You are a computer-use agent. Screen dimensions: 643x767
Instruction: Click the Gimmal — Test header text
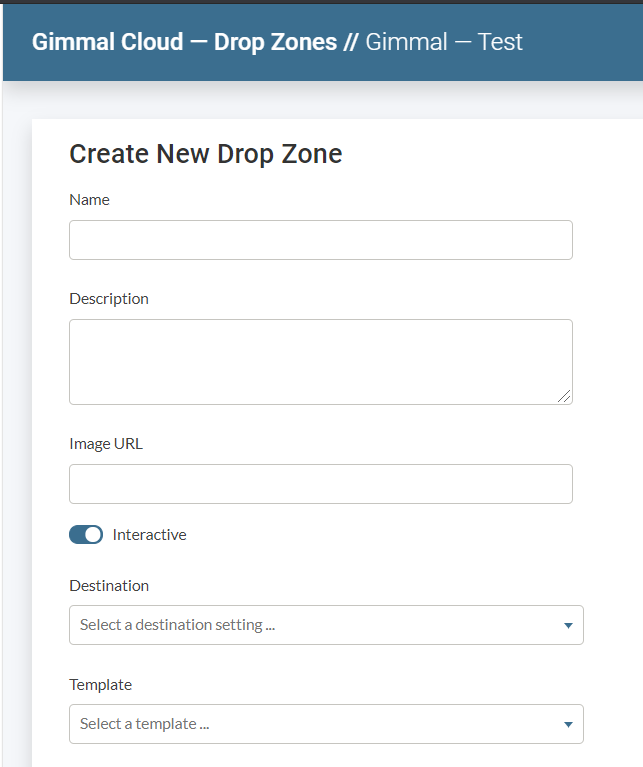tap(444, 42)
